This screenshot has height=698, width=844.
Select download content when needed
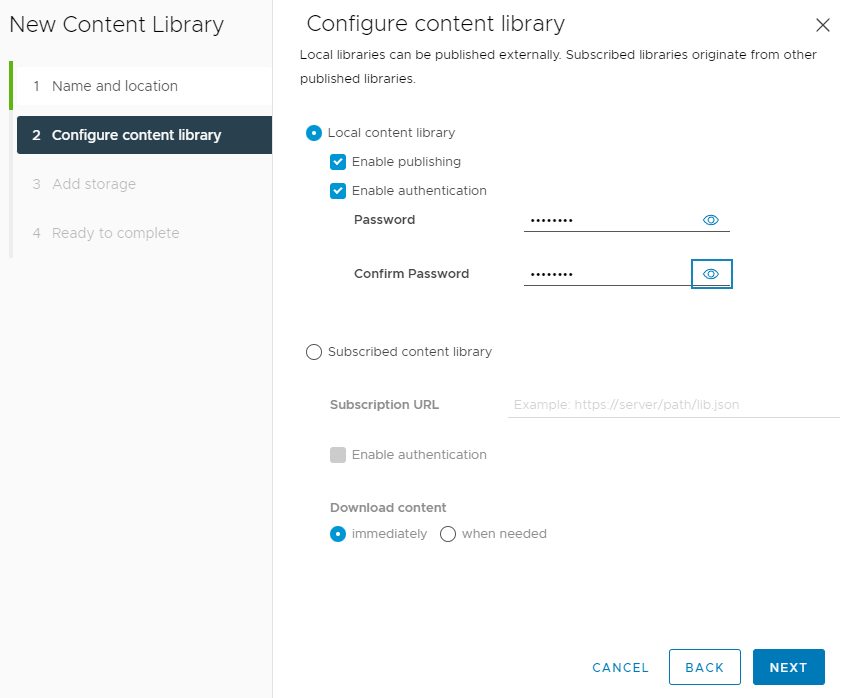(448, 534)
